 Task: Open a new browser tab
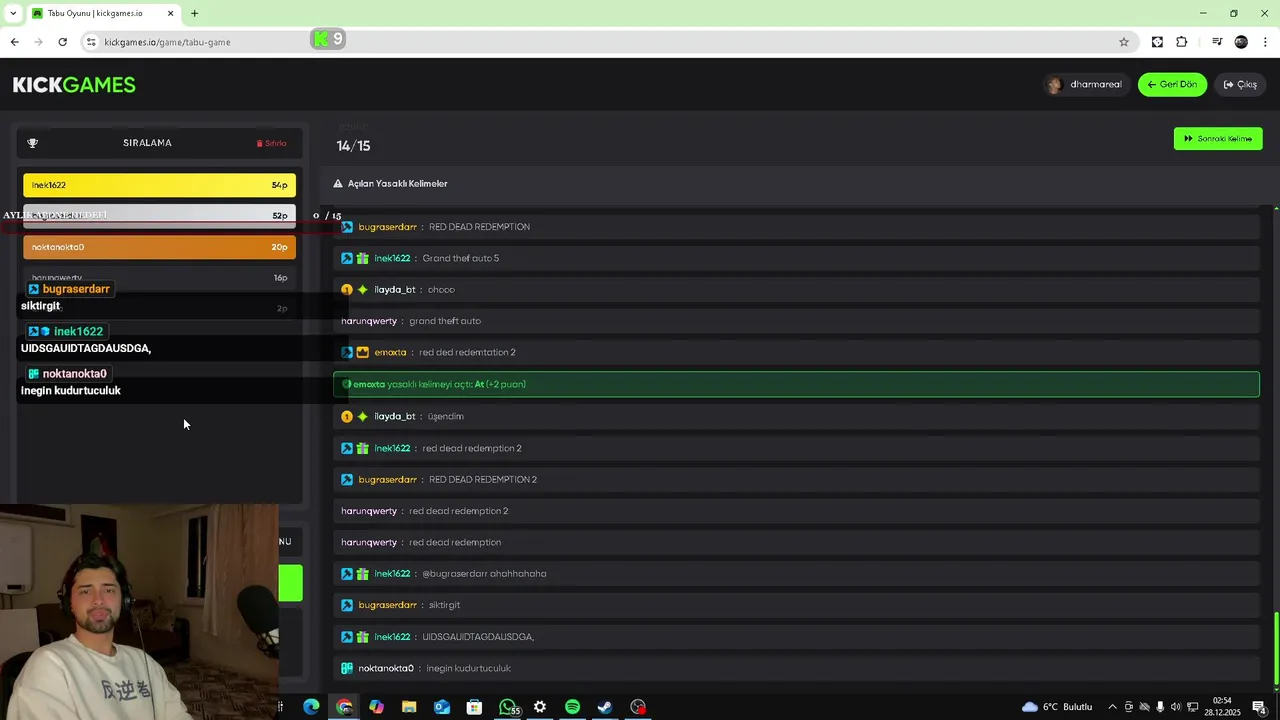point(195,14)
